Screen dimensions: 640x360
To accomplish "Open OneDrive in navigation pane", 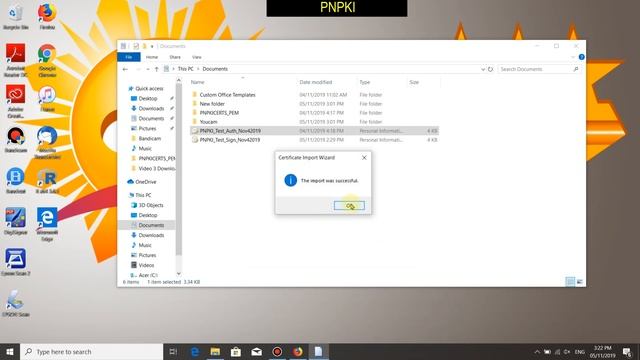I will coord(145,182).
